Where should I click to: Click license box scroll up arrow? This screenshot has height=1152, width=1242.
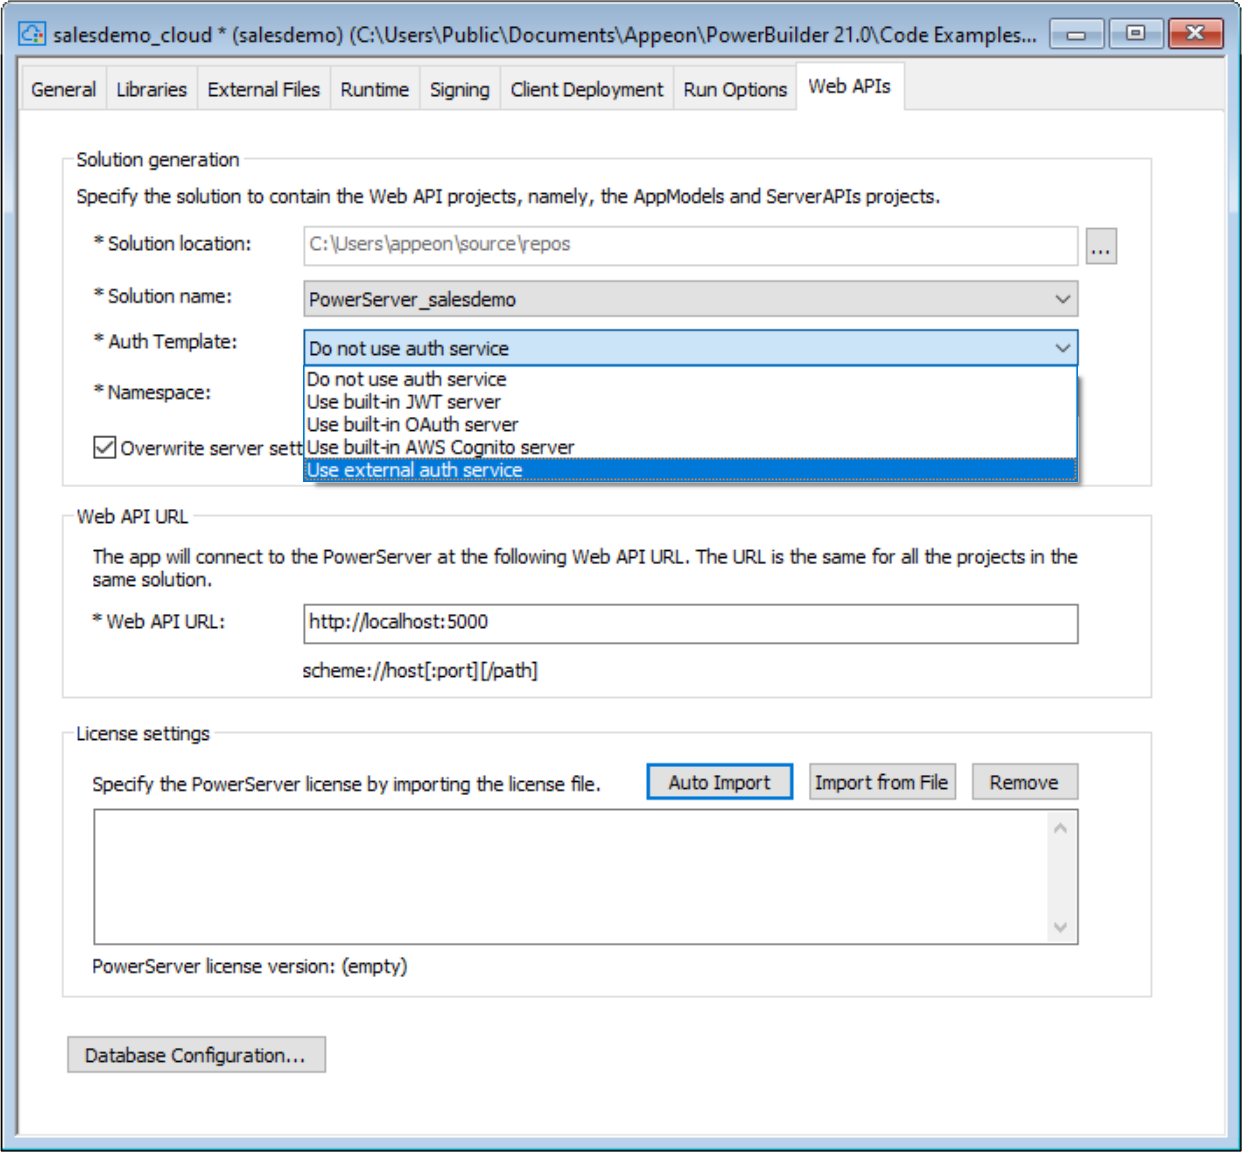pos(1060,828)
